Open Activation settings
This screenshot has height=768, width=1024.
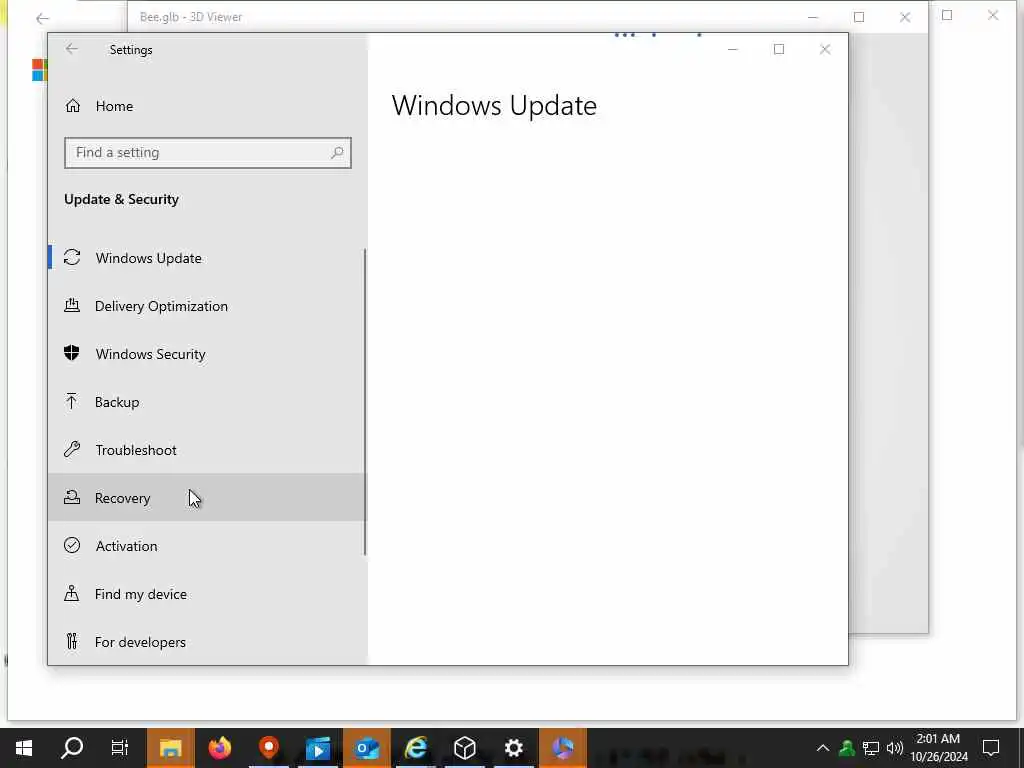point(206,545)
